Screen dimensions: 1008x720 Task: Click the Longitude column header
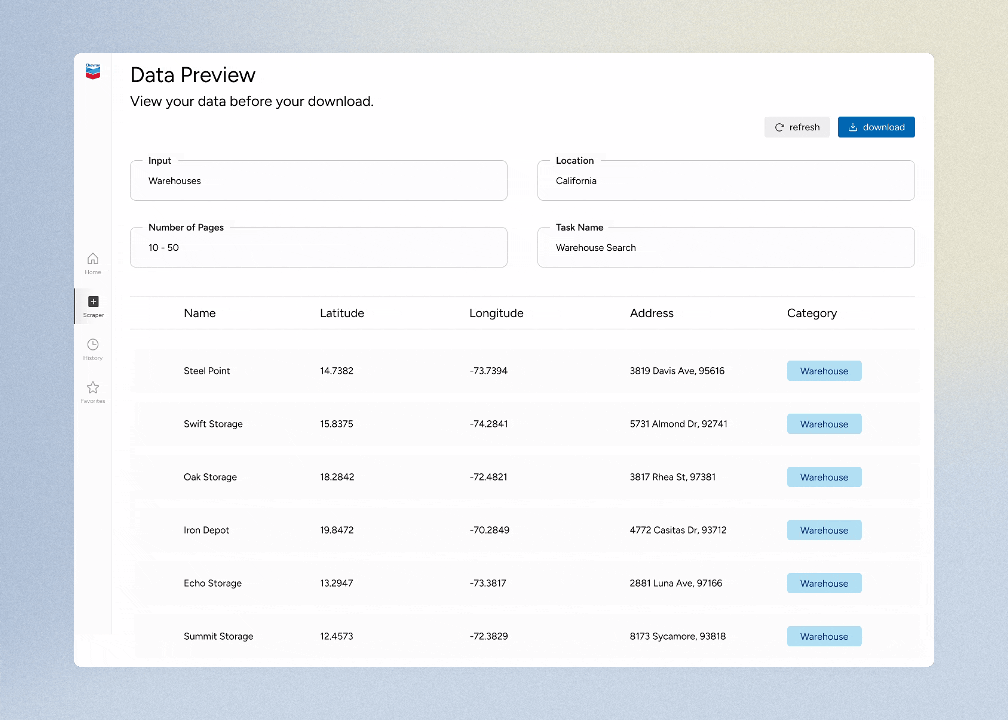point(496,313)
